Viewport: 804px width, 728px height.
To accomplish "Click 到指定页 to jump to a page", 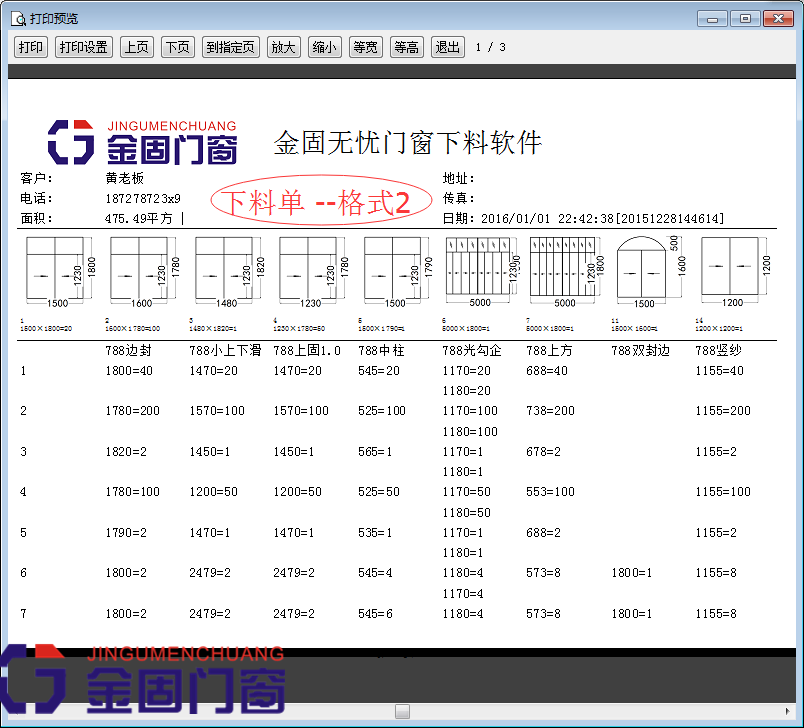I will pyautogui.click(x=230, y=46).
